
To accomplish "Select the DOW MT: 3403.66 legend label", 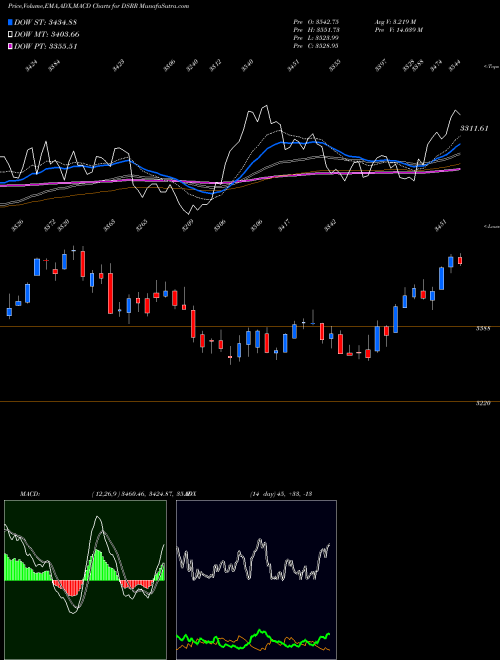I will click(x=47, y=34).
